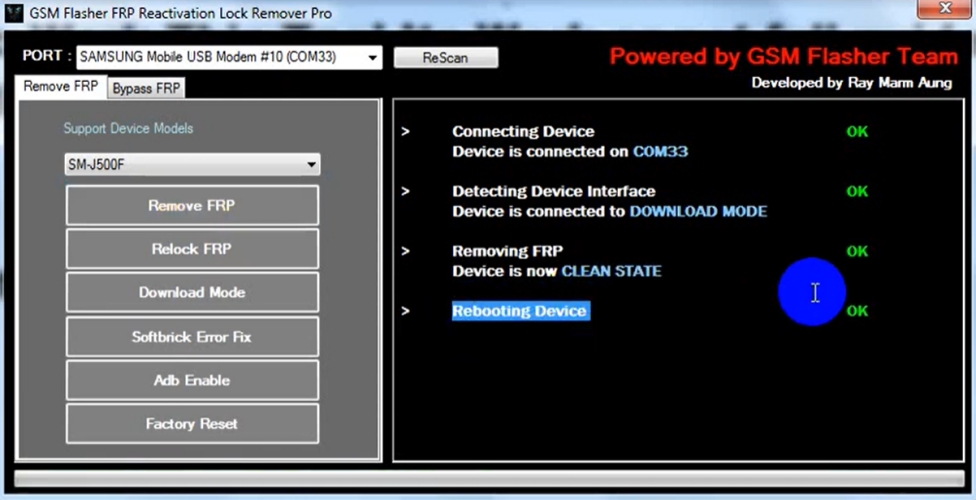
Task: Click the Relock FRP button
Action: click(x=192, y=249)
